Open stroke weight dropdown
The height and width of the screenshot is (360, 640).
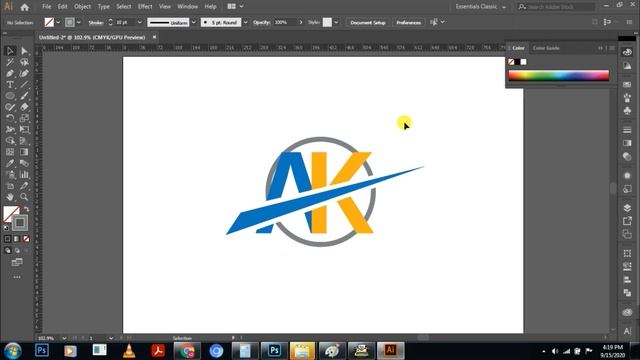click(140, 22)
